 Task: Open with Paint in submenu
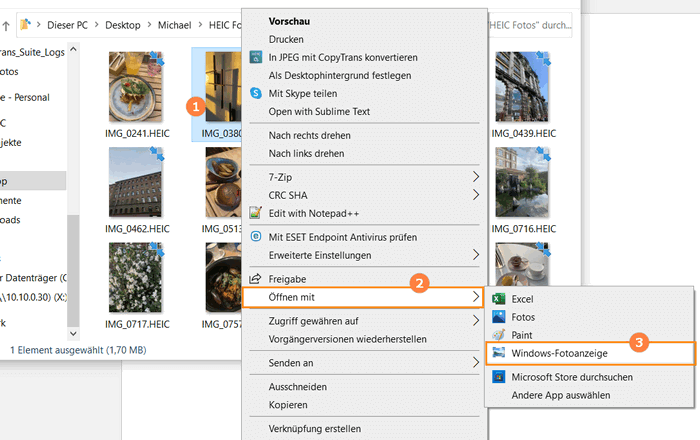[521, 335]
